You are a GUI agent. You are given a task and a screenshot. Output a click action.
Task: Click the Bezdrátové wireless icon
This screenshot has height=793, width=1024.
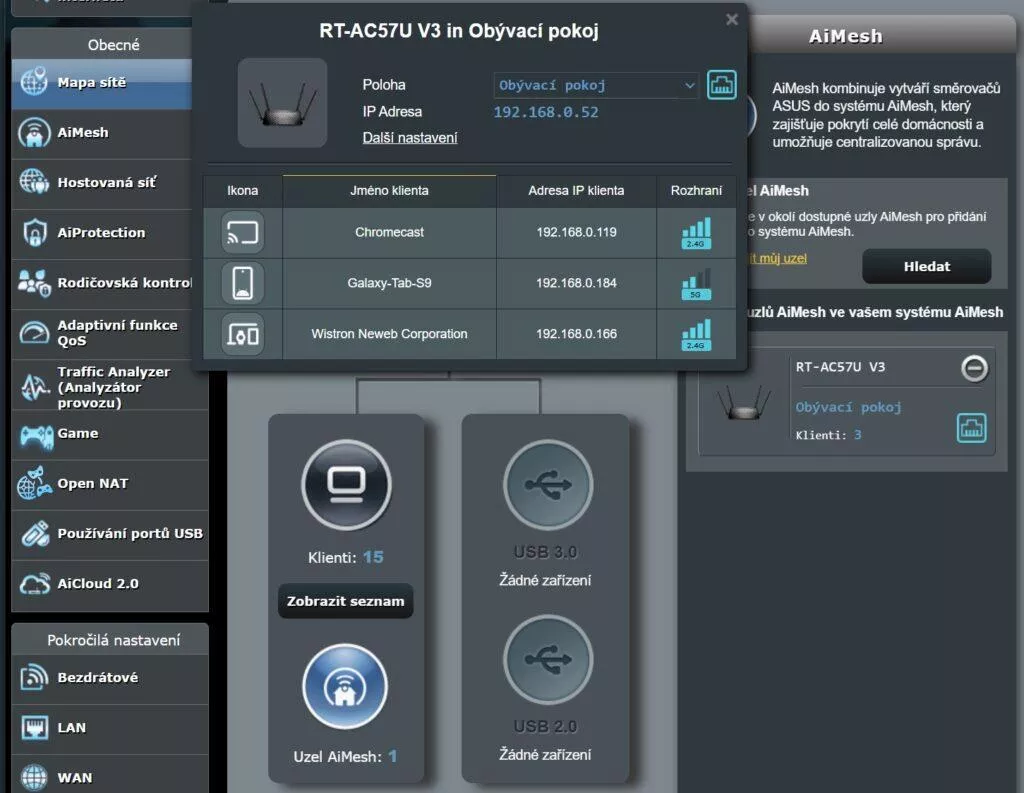[x=34, y=677]
